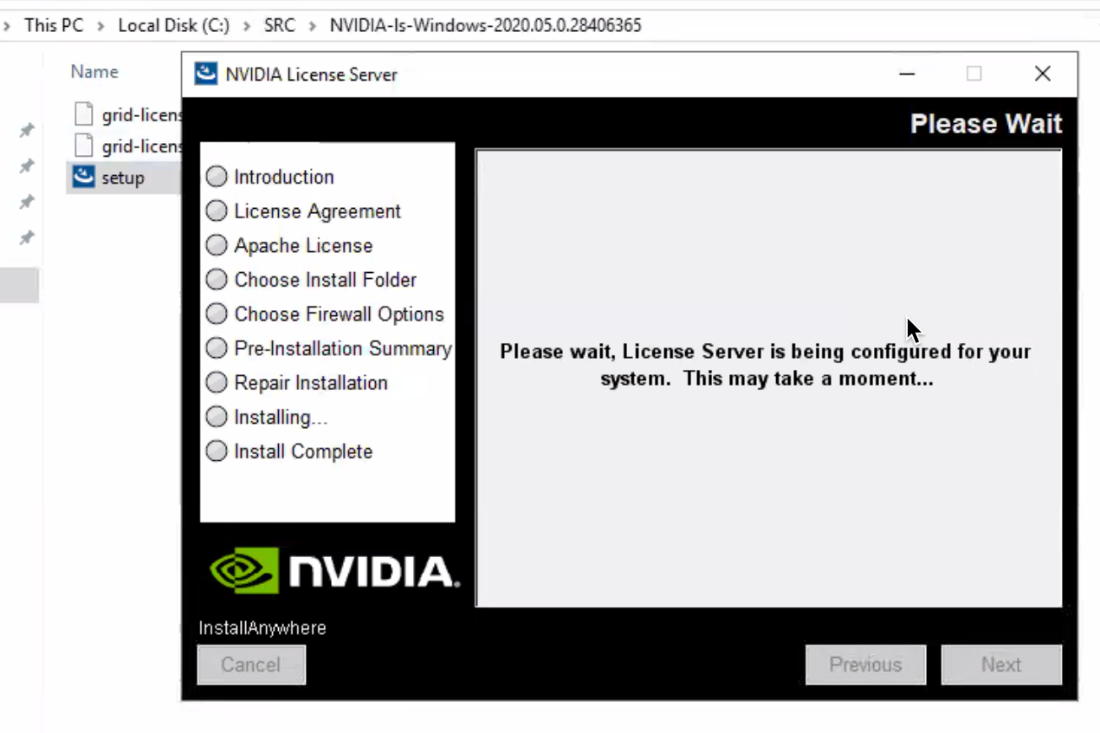Expand breadcrumb chevron after This PC
Screen dimensions: 1100x733
[x=101, y=26]
